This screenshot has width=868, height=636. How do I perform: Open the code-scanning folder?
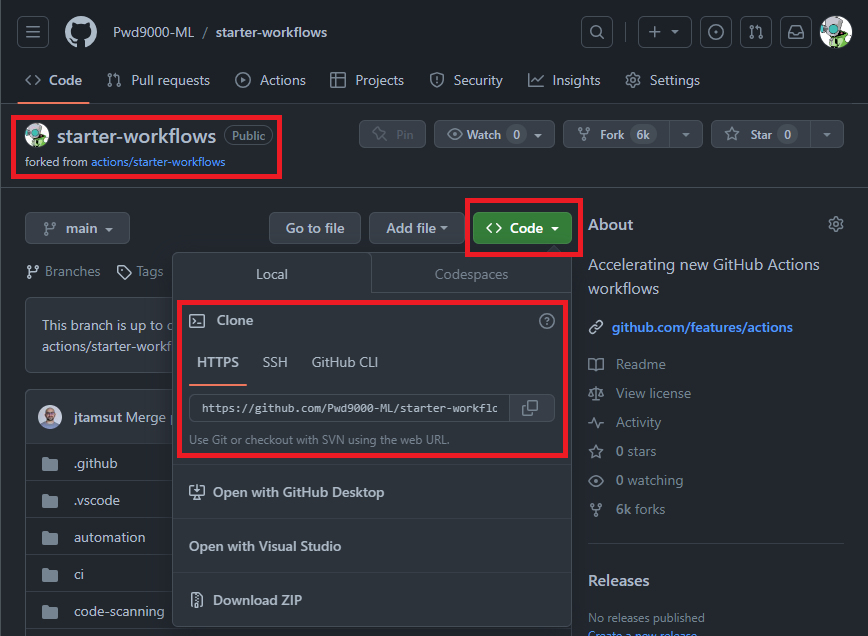coord(119,612)
